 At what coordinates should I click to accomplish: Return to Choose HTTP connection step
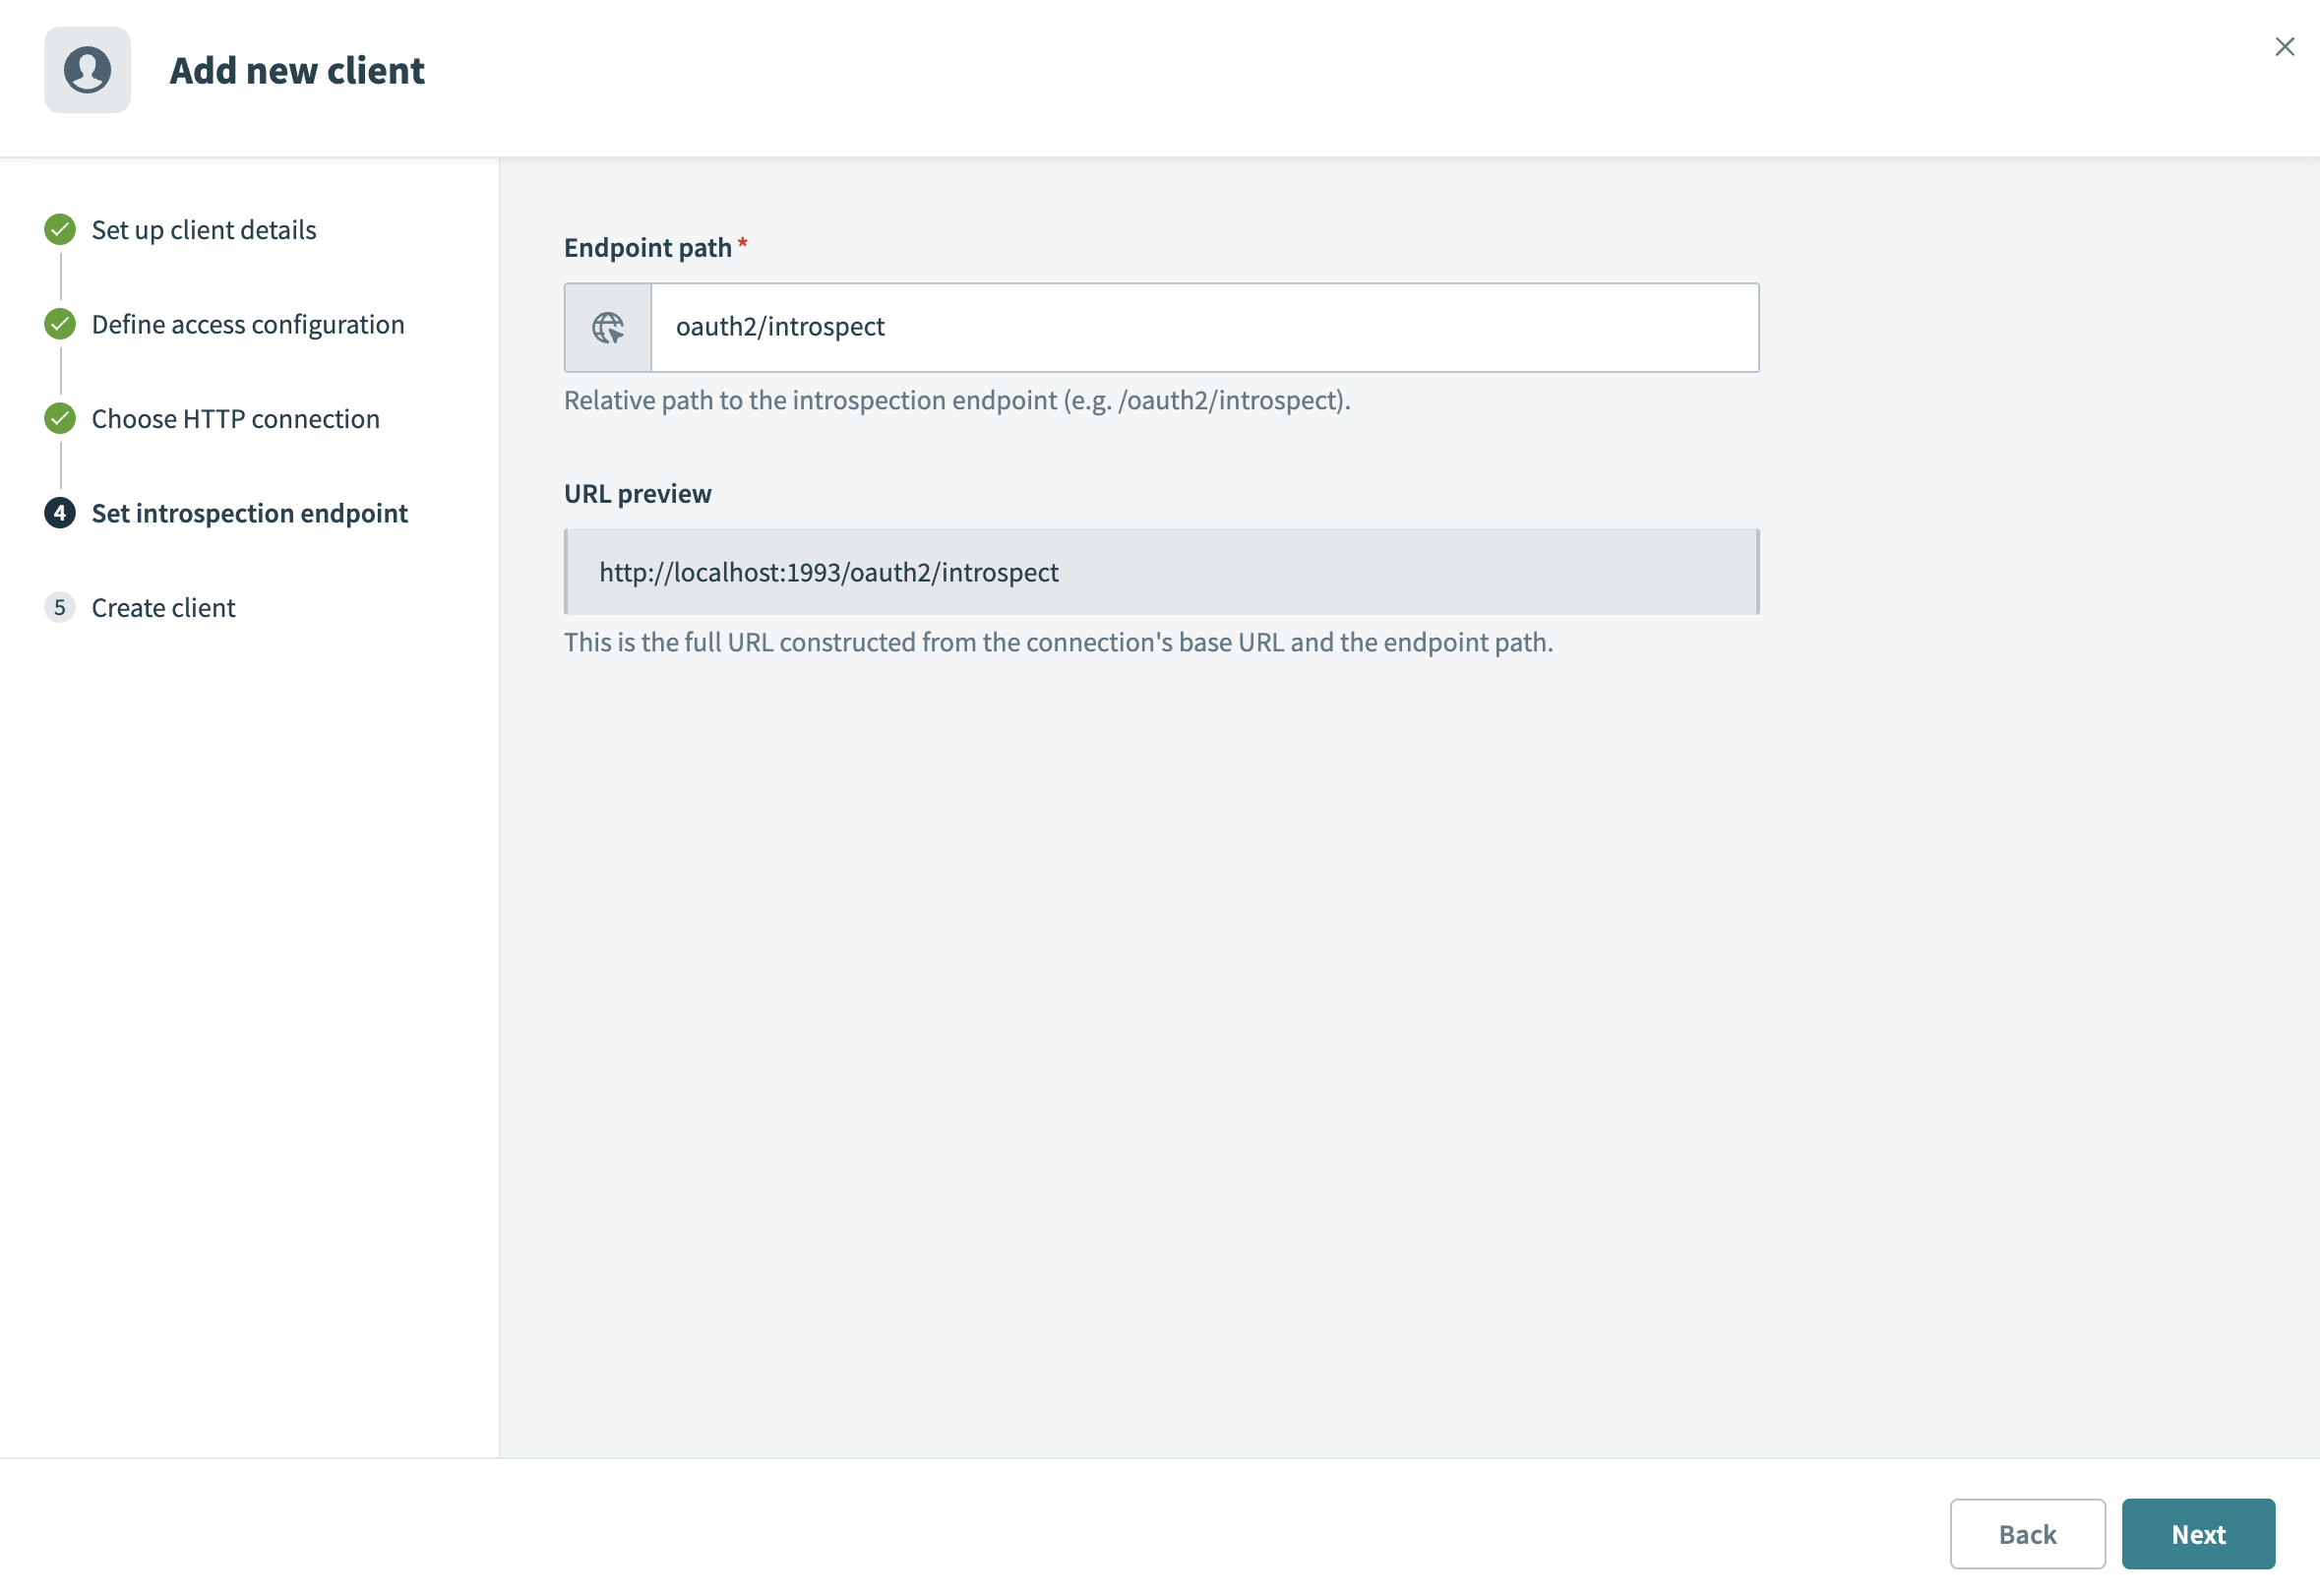coord(236,418)
